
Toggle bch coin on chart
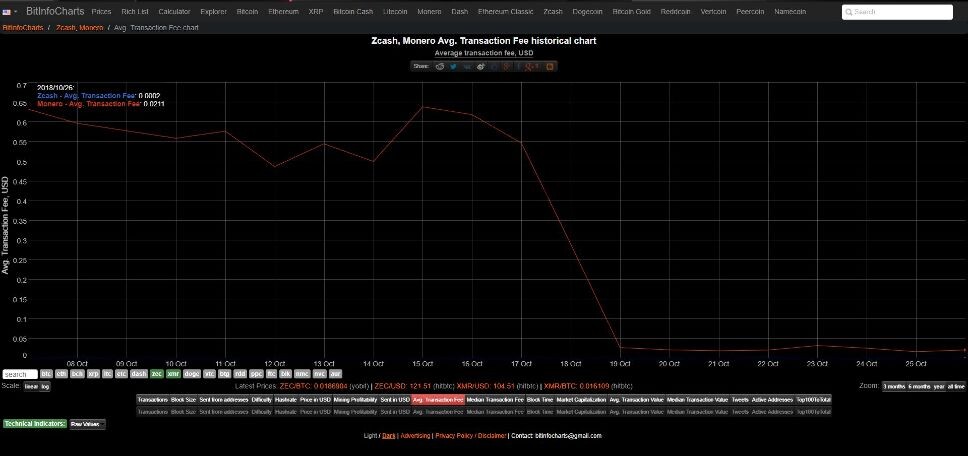pos(77,374)
